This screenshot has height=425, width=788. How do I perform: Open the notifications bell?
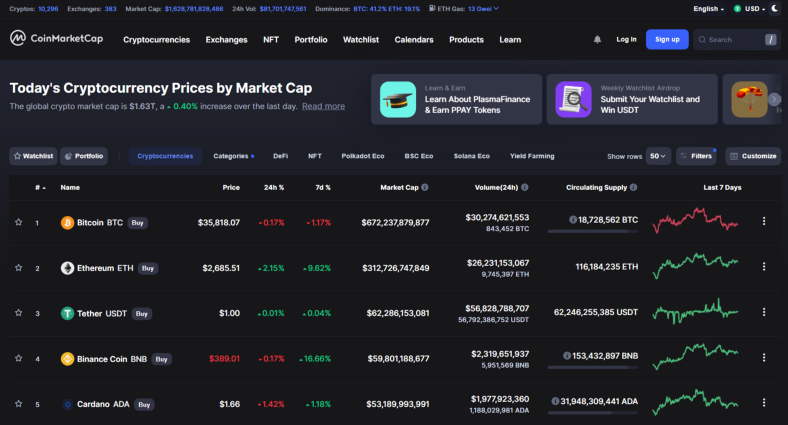pos(597,39)
